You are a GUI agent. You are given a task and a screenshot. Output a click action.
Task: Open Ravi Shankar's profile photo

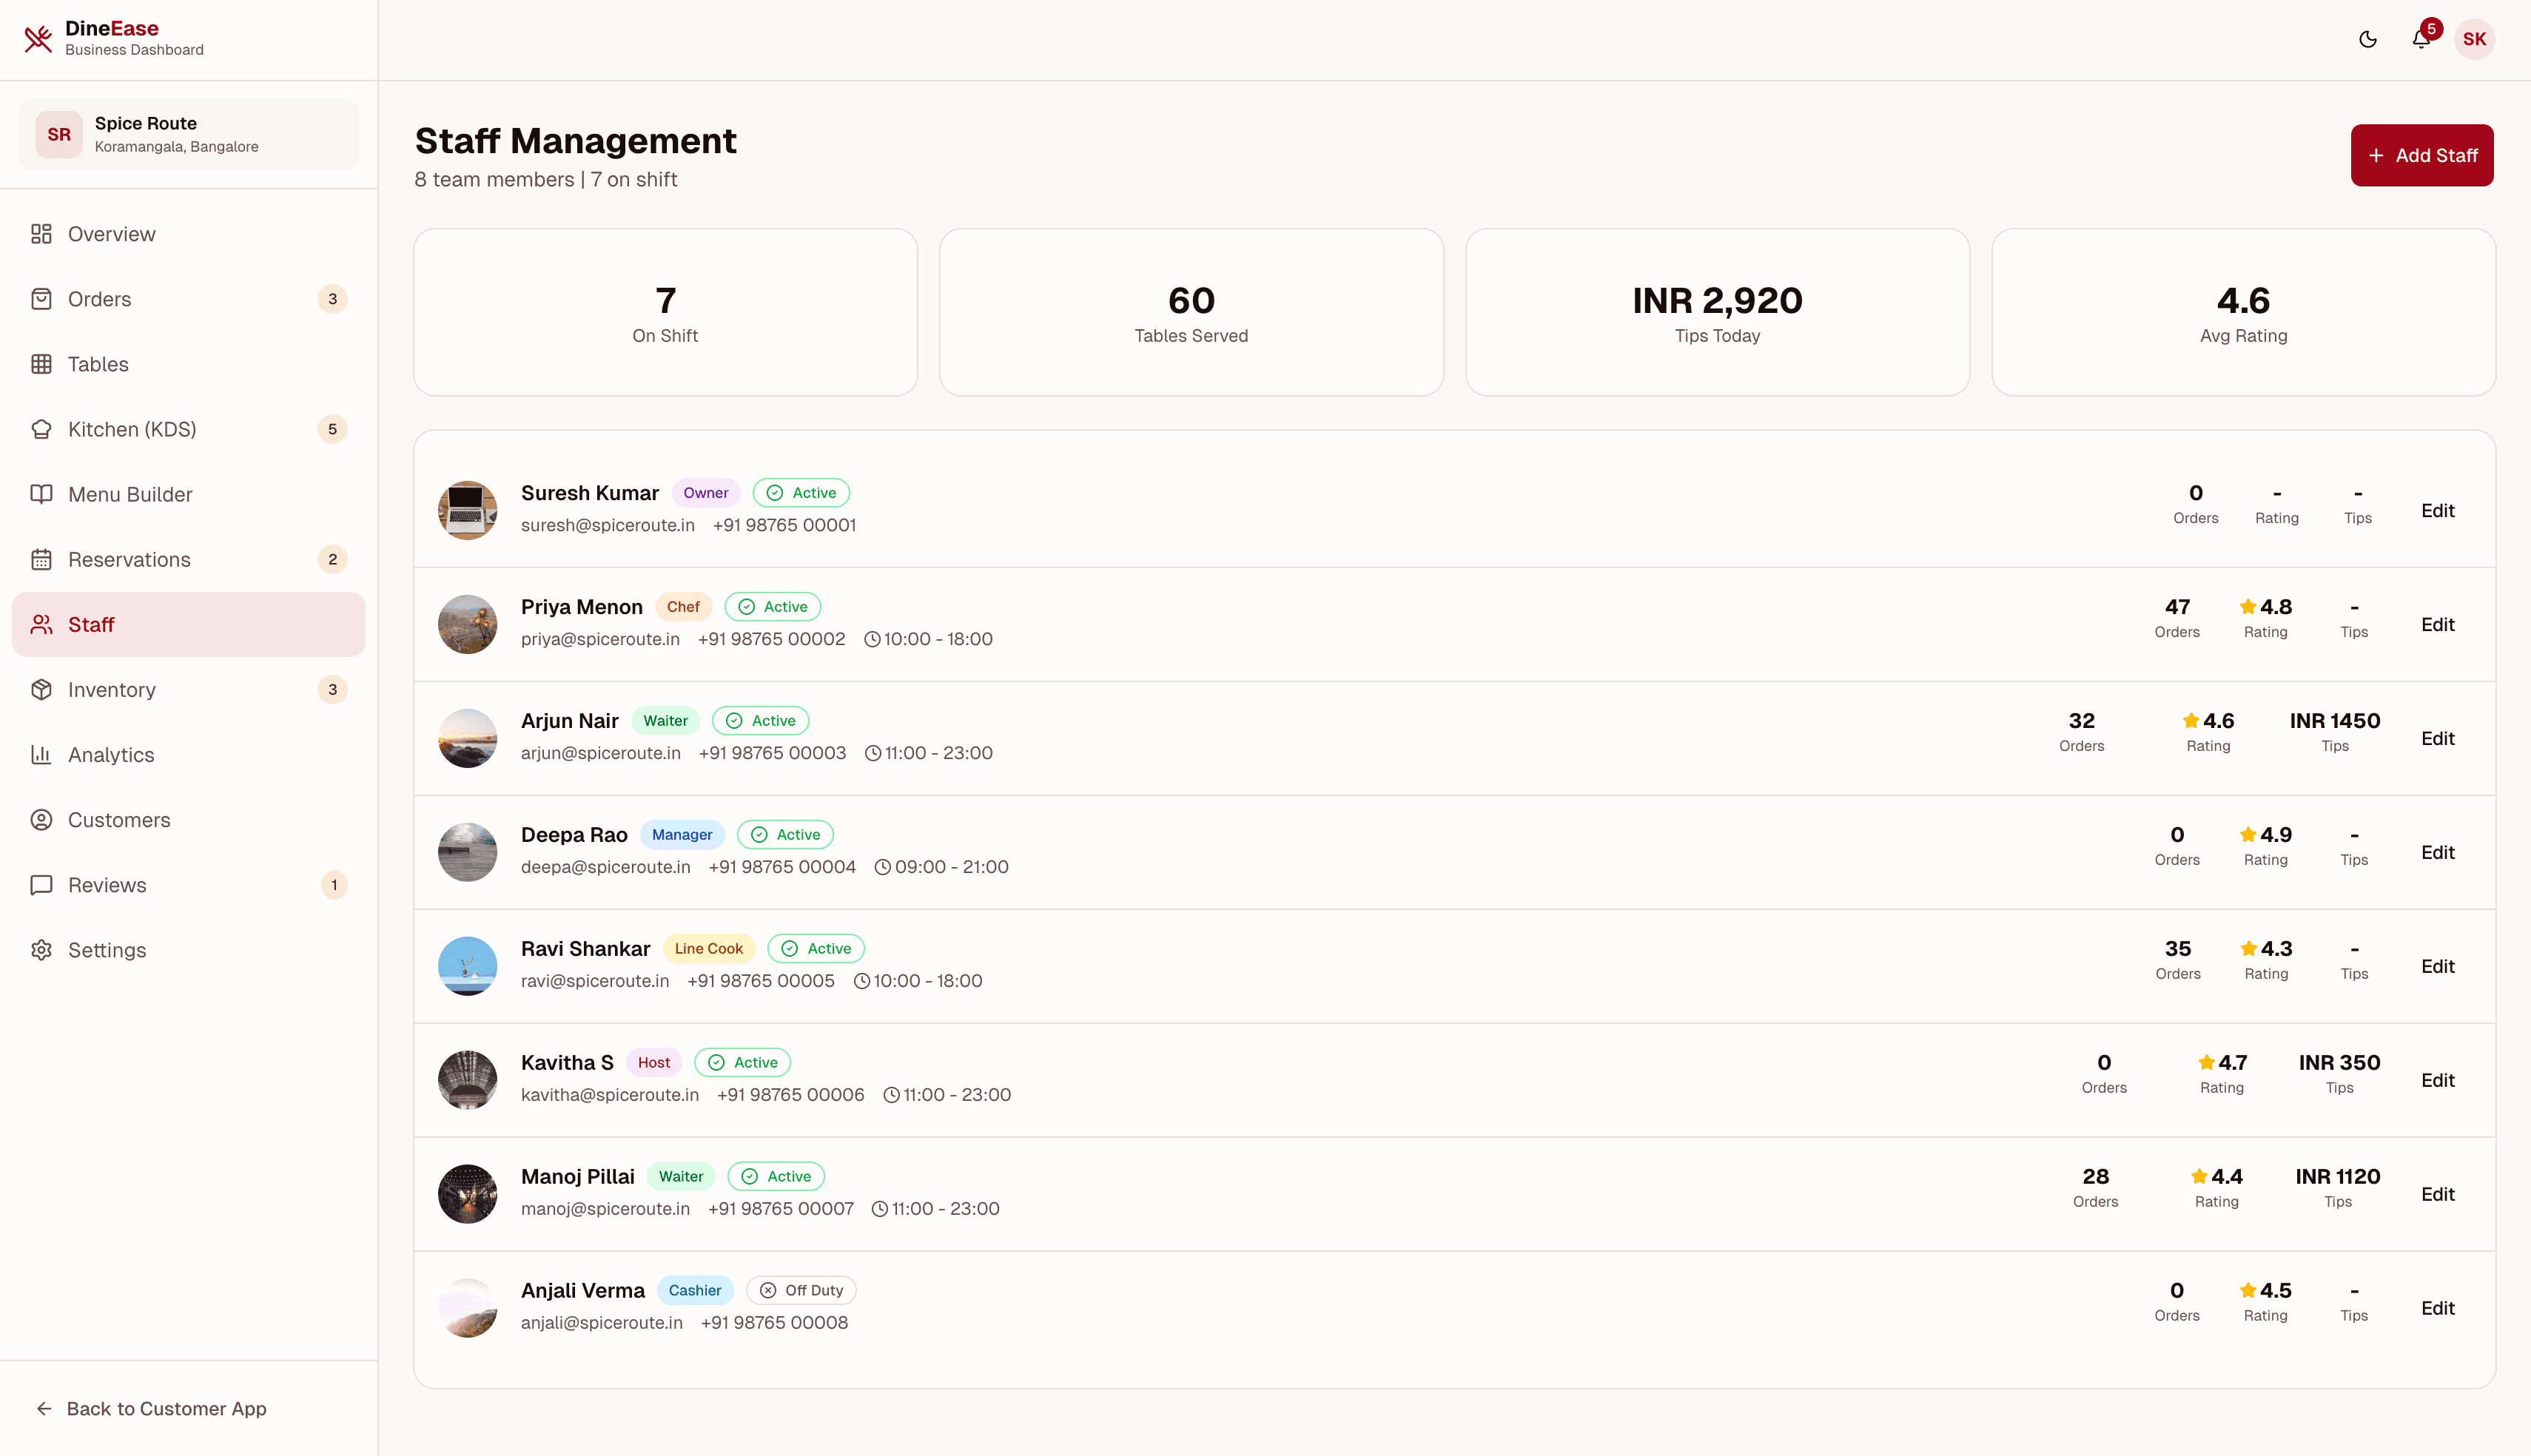pos(467,965)
